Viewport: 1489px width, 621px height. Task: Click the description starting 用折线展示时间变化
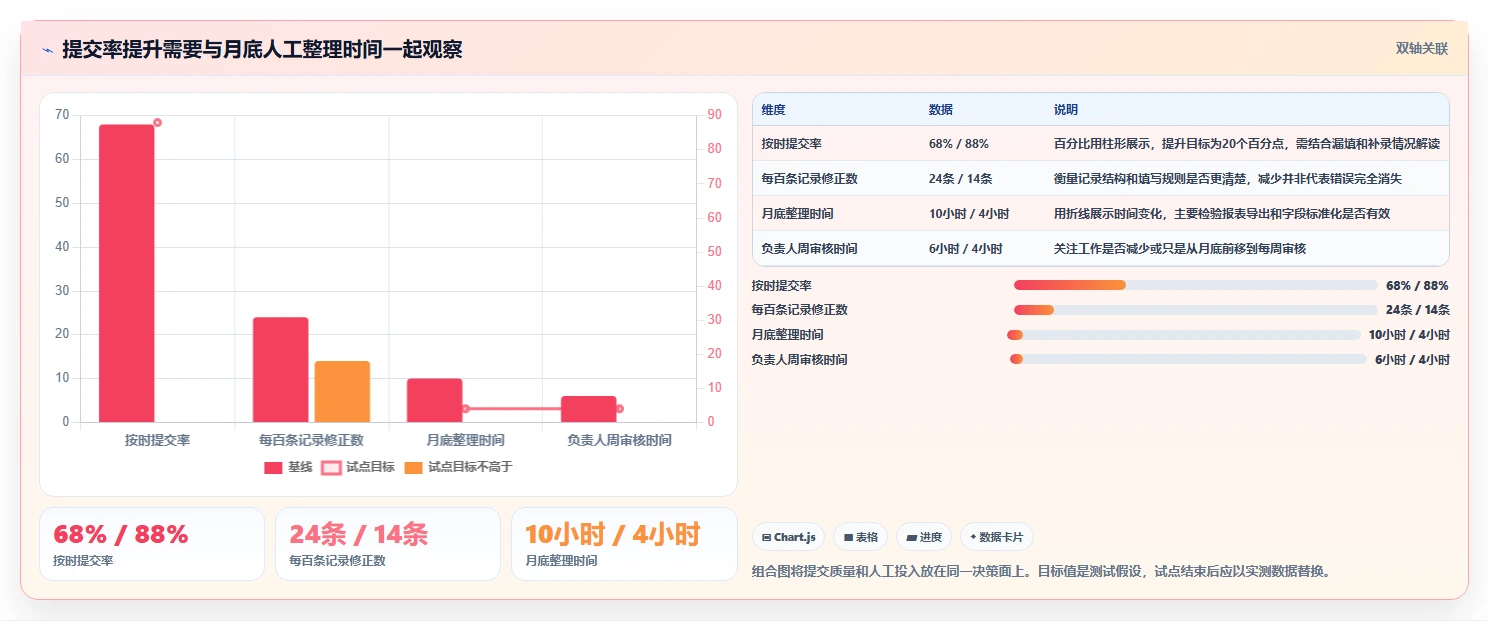tap(1222, 214)
